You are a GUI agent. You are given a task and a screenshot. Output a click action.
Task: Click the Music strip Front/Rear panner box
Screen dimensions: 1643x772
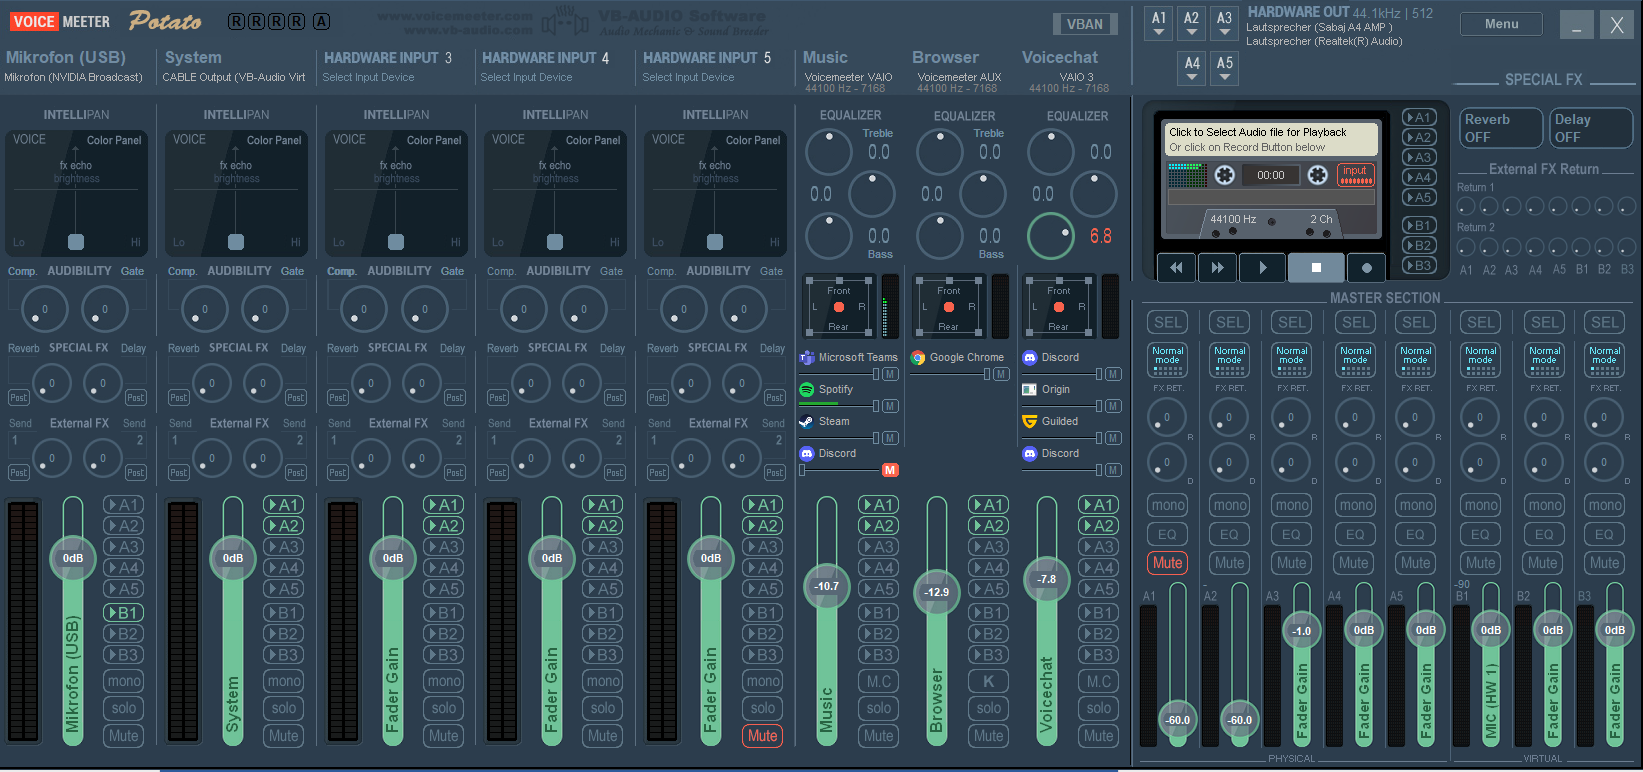click(838, 307)
